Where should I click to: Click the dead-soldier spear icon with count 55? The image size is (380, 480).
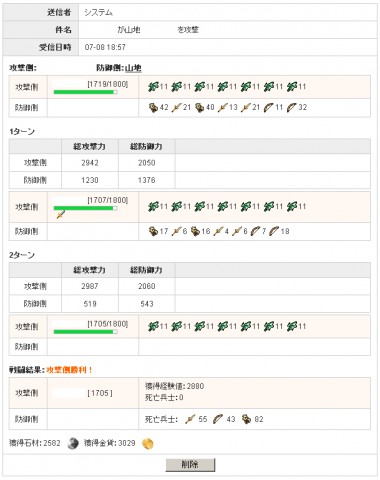tap(190, 419)
